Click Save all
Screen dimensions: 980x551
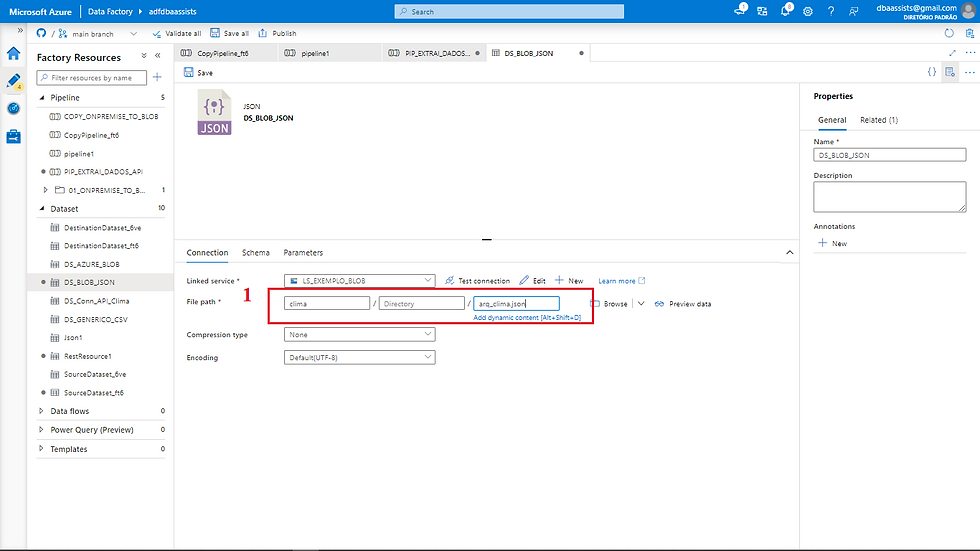pyautogui.click(x=229, y=33)
